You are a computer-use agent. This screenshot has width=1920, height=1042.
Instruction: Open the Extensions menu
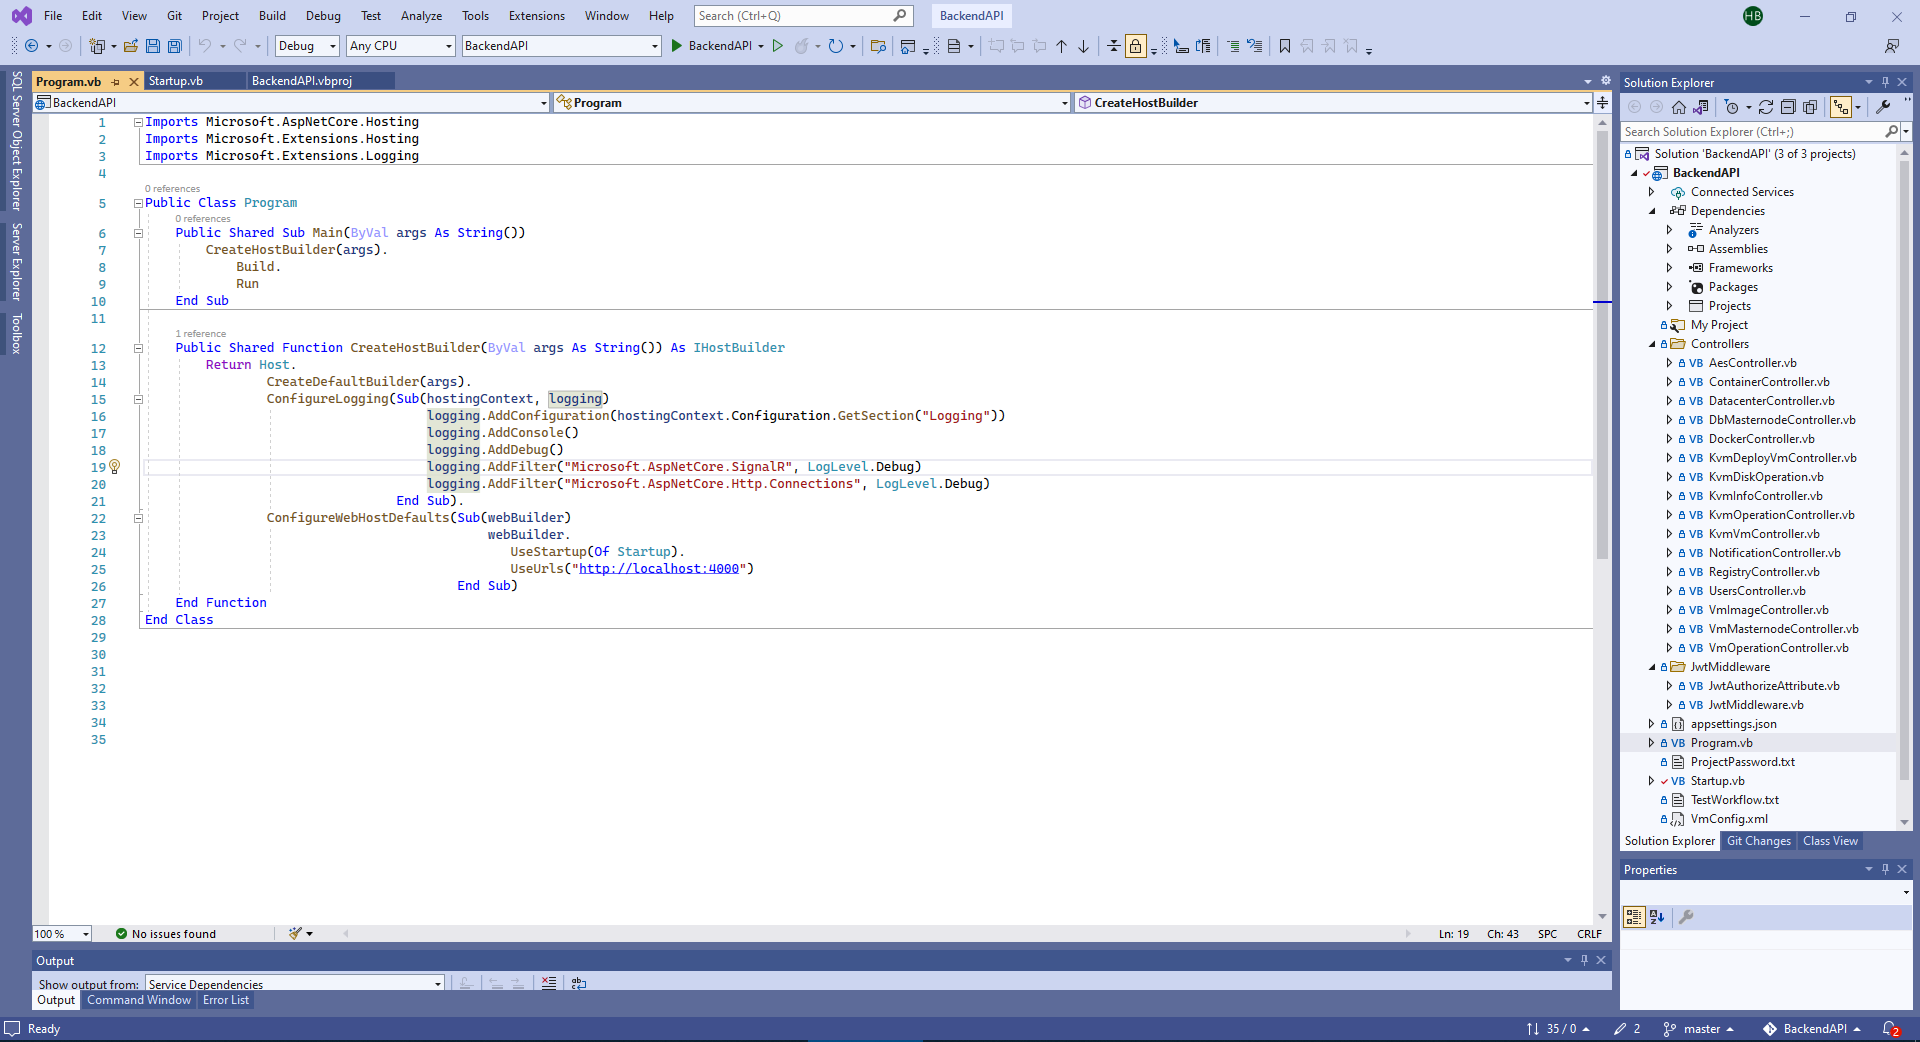537,16
